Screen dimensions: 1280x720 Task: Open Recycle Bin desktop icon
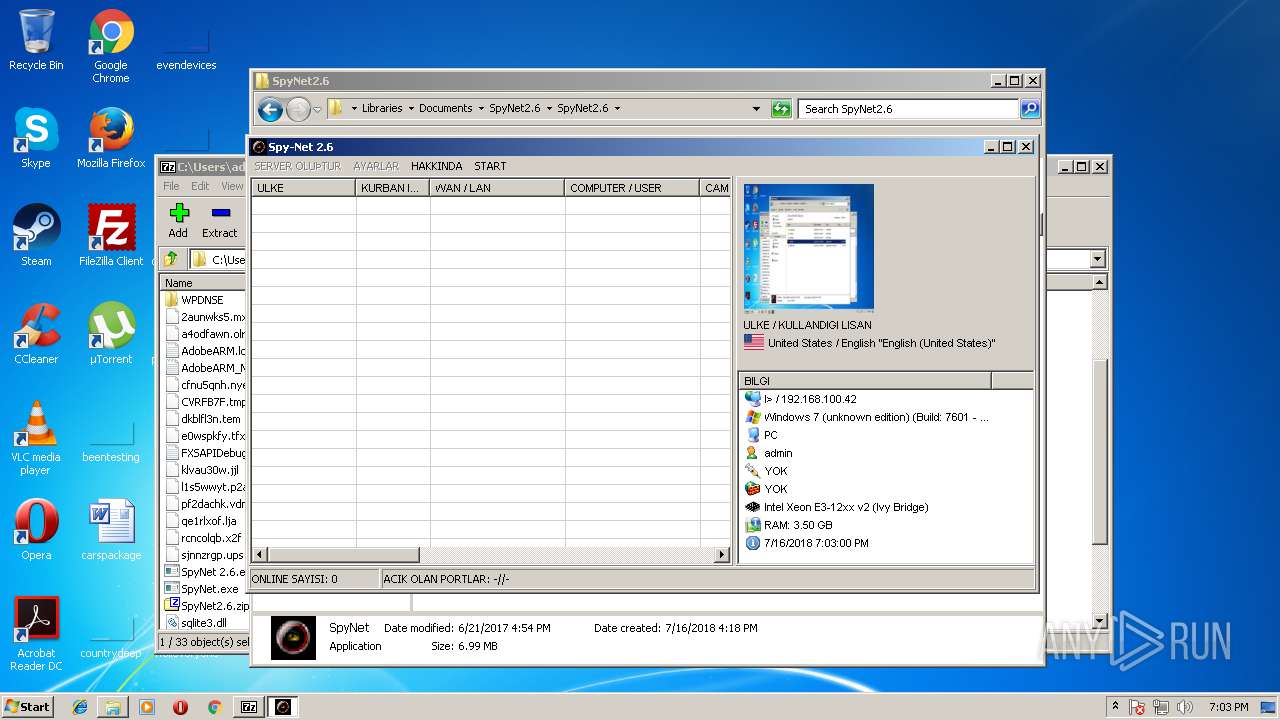pyautogui.click(x=36, y=41)
